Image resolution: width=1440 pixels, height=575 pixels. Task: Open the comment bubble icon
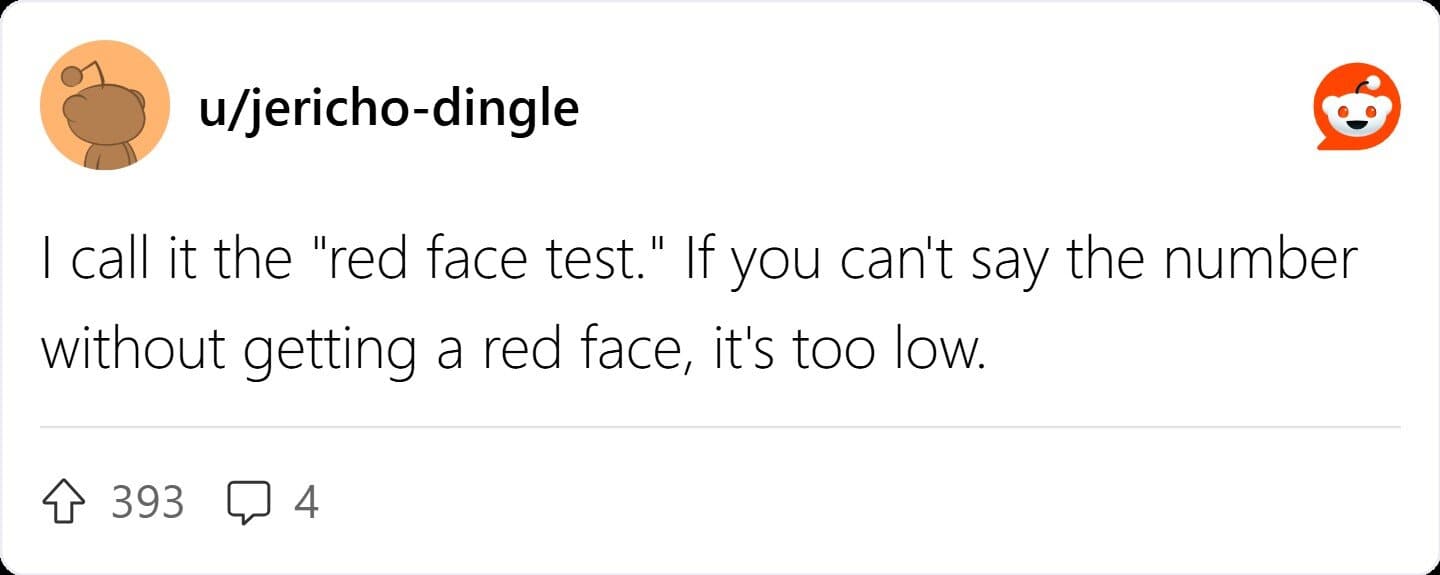[x=249, y=502]
